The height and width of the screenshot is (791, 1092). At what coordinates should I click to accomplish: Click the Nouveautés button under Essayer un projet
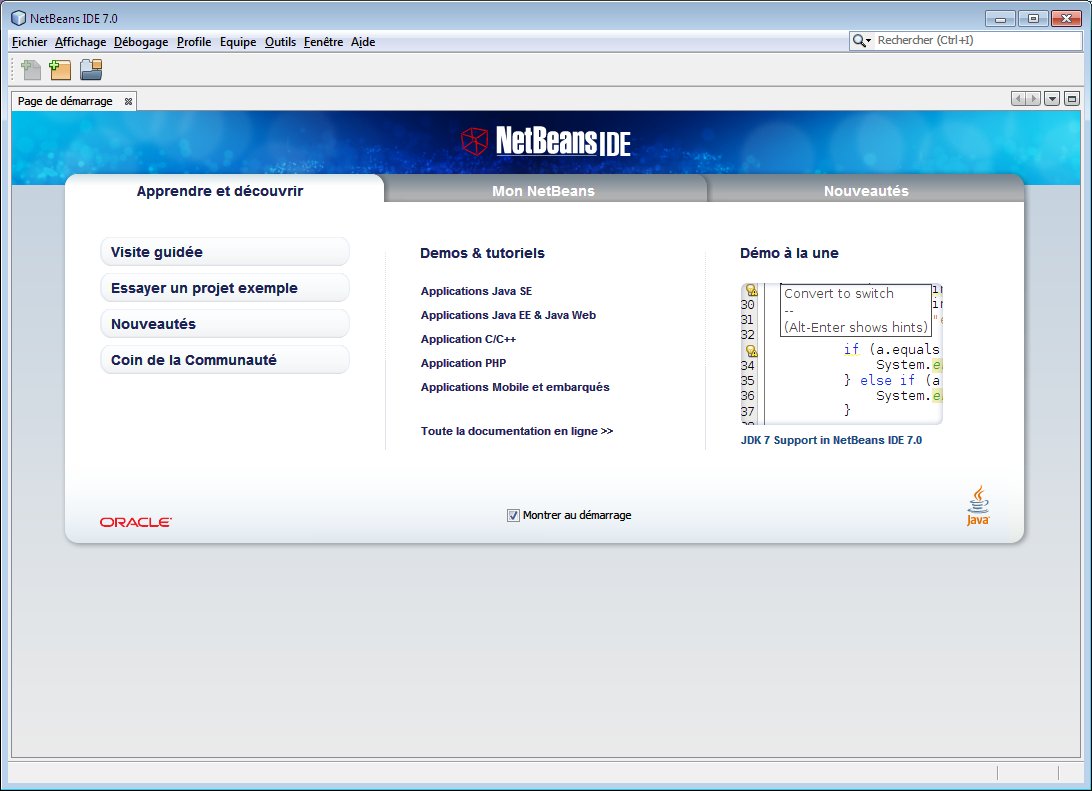click(x=225, y=324)
